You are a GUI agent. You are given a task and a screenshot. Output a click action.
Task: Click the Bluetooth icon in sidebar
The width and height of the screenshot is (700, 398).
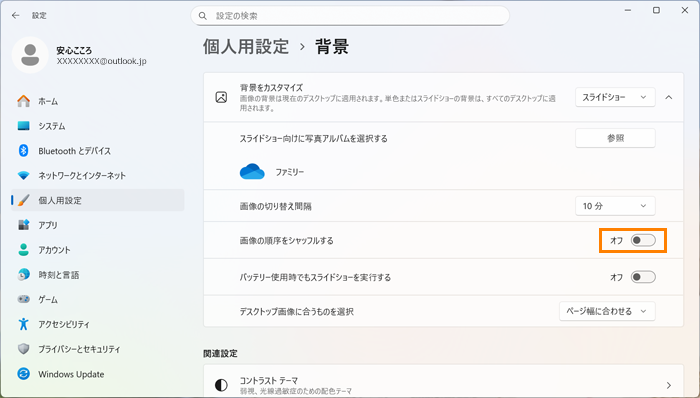coord(24,150)
